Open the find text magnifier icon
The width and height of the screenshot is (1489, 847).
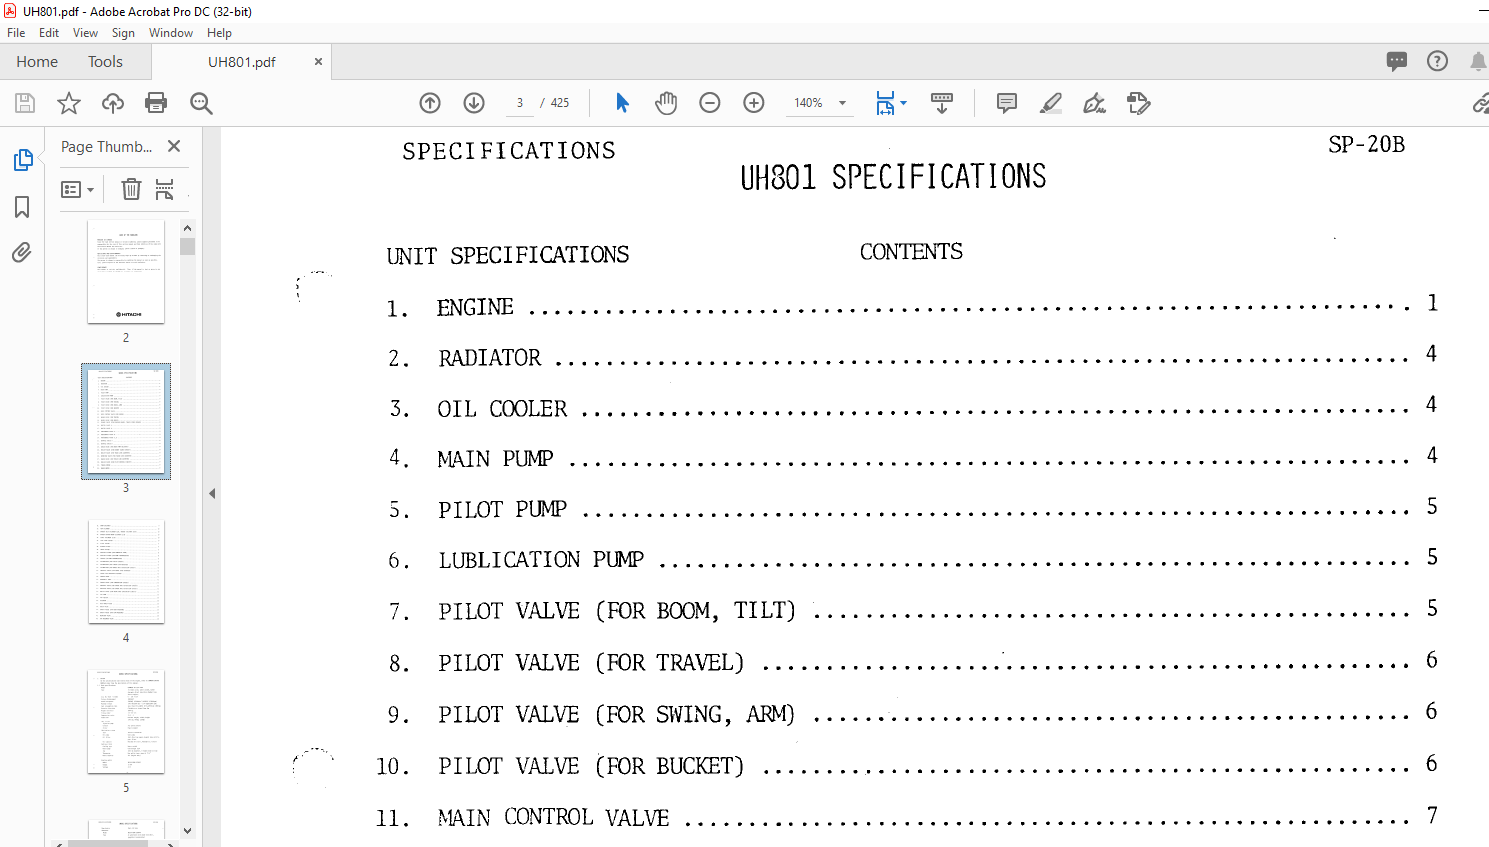201,103
